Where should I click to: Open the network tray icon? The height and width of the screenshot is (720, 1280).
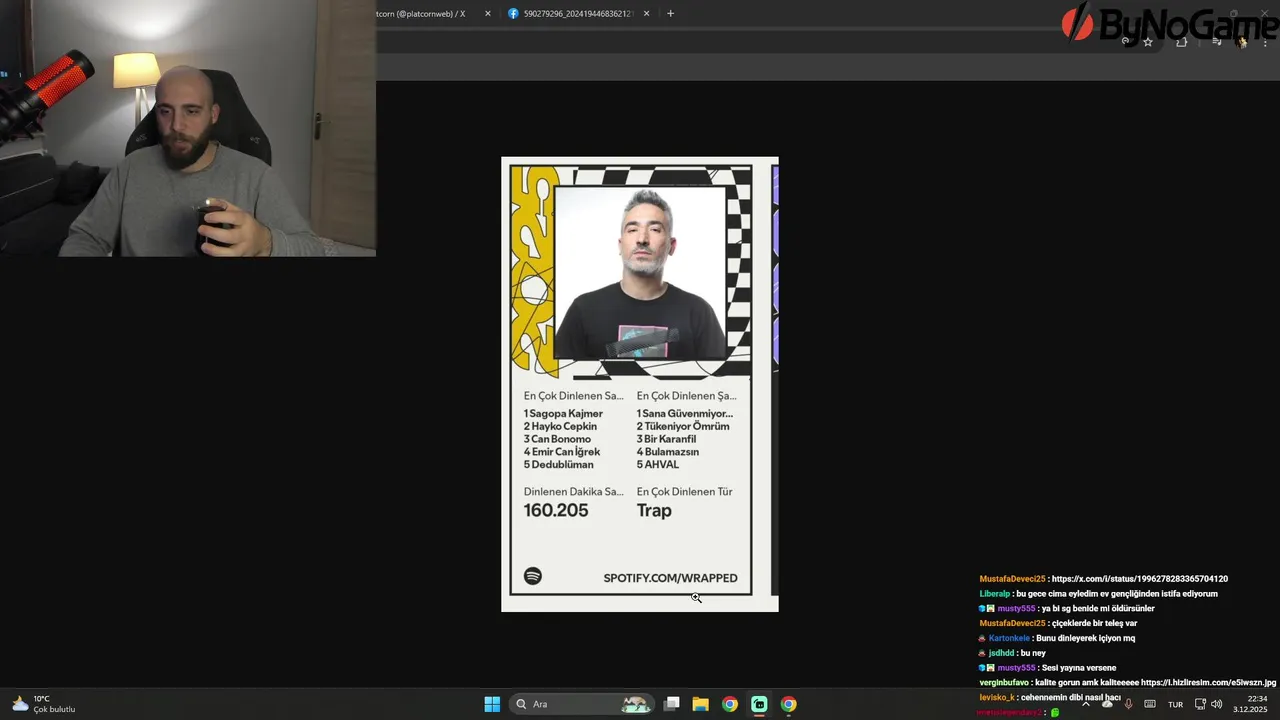click(1200, 704)
